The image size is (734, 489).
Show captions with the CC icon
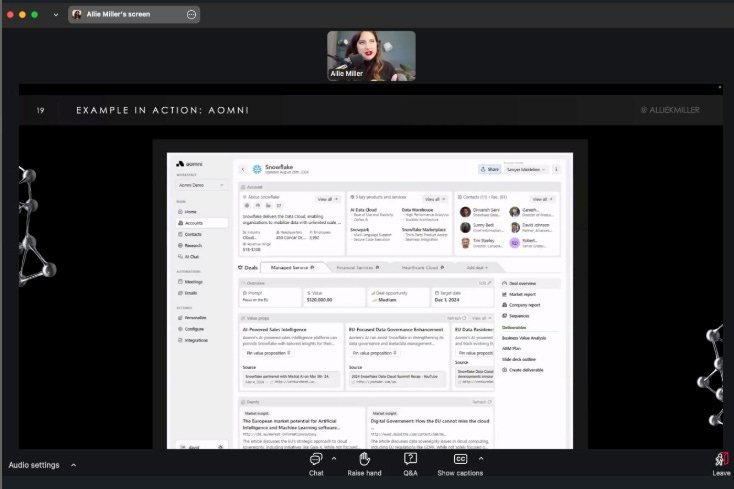(x=460, y=465)
